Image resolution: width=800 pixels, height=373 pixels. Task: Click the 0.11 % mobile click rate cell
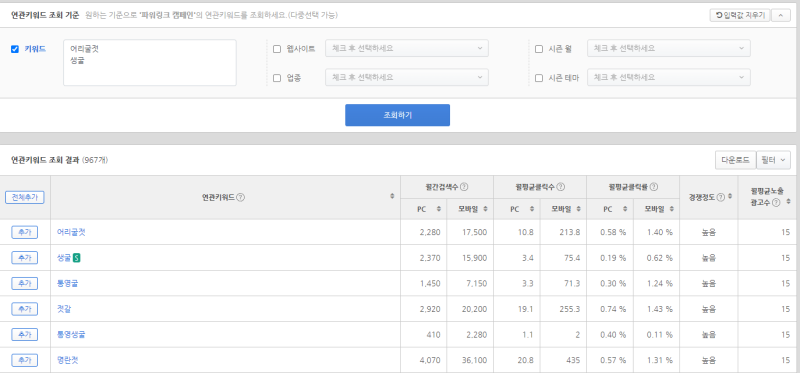(656, 335)
